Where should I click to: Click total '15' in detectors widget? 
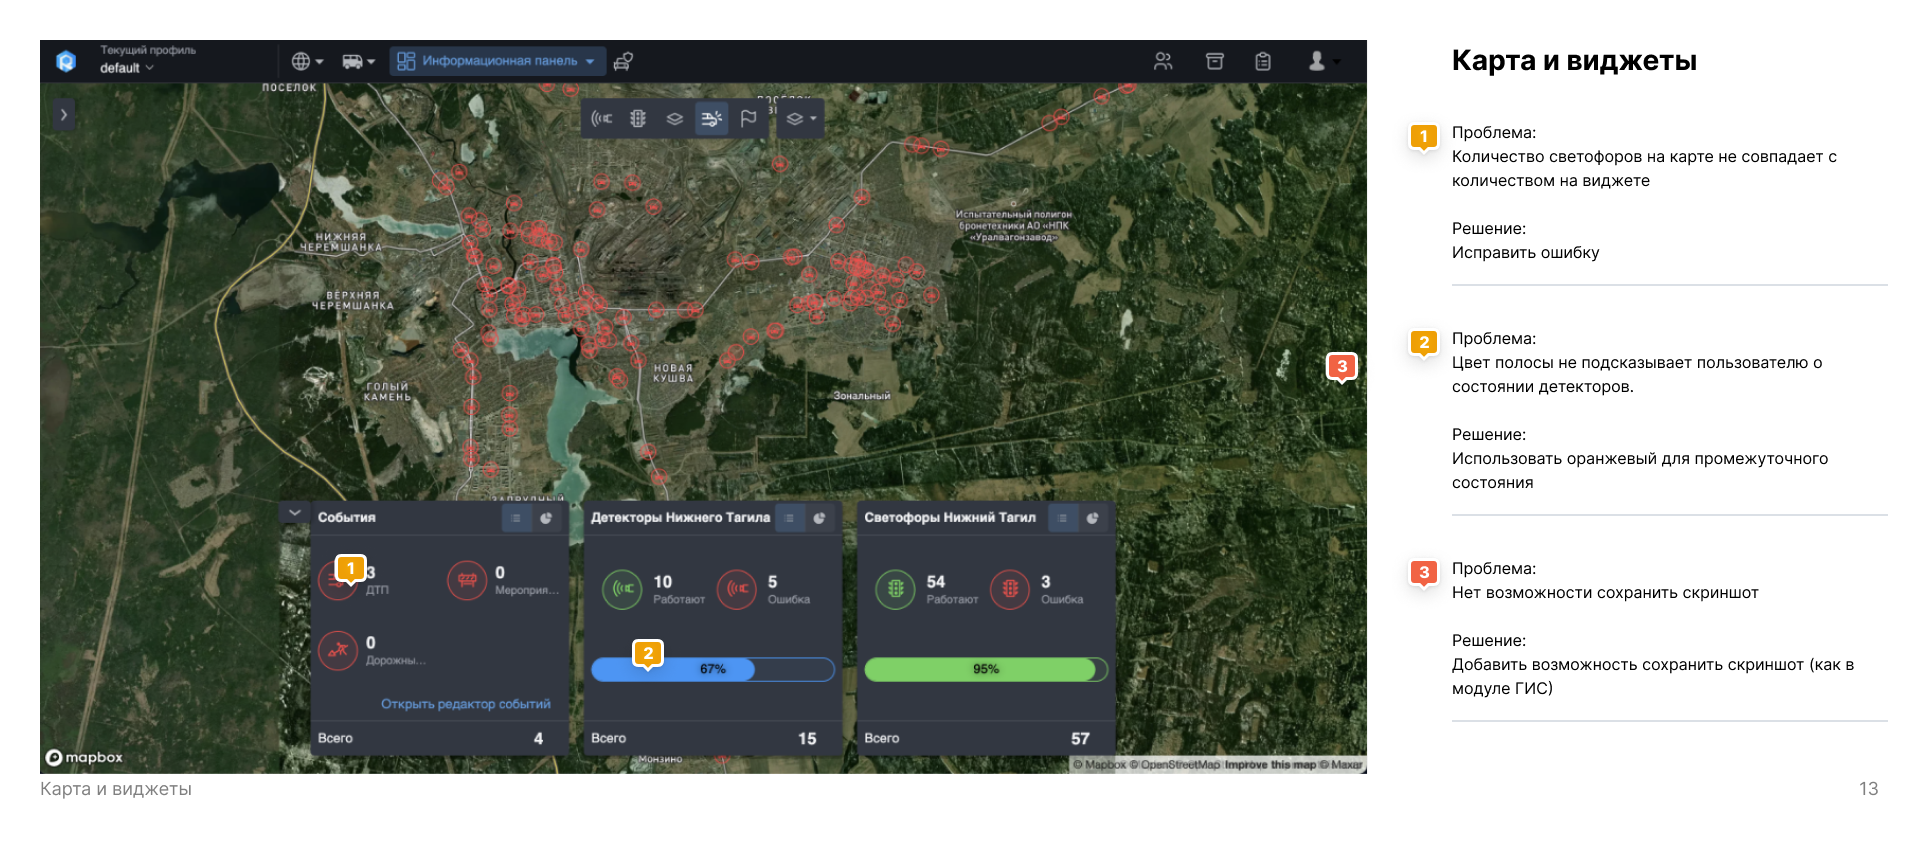point(807,739)
